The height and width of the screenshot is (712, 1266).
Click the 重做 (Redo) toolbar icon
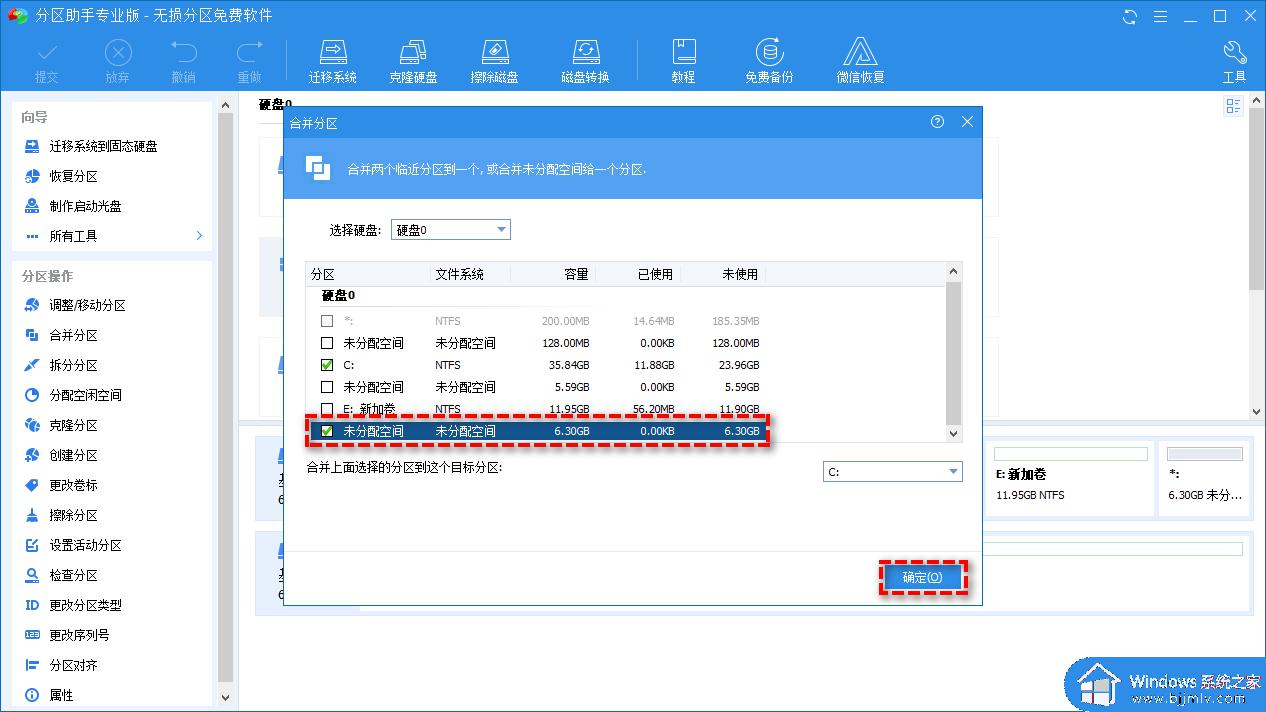click(249, 60)
